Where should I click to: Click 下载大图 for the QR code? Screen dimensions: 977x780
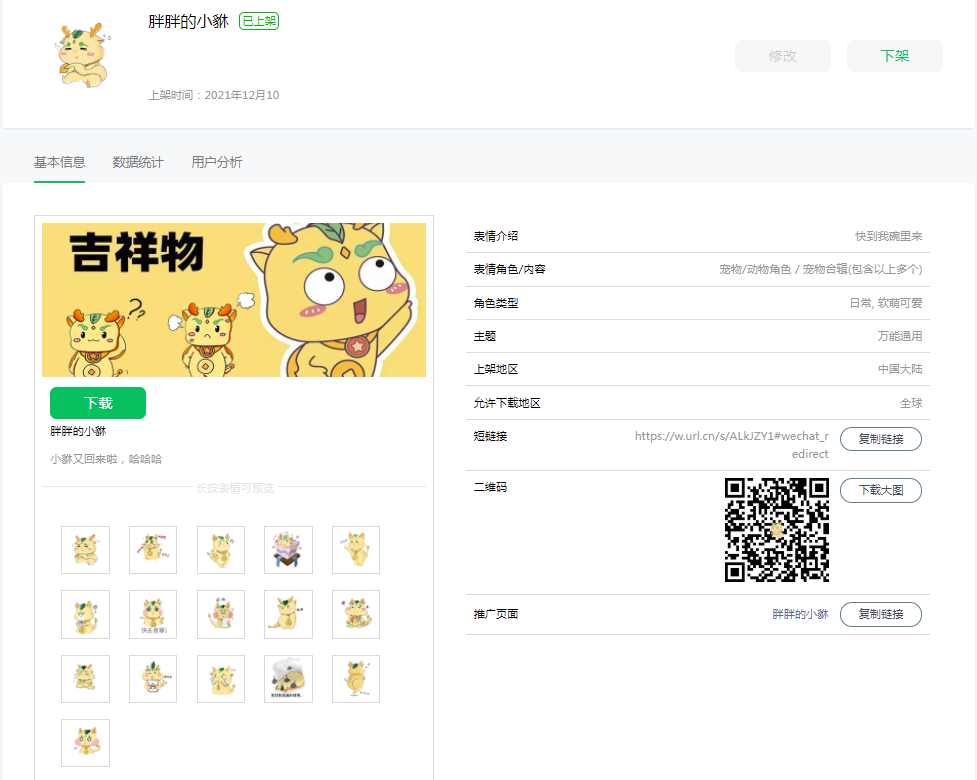pyautogui.click(x=880, y=490)
